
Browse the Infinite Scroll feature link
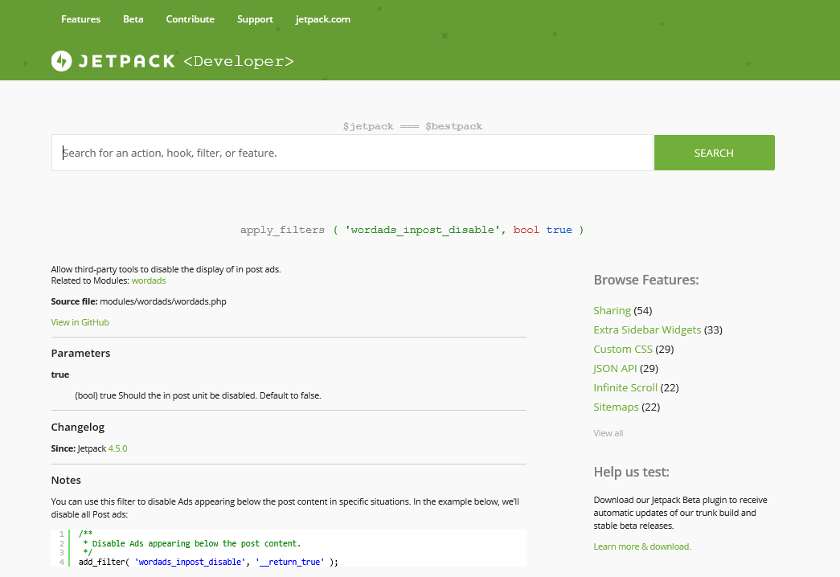pyautogui.click(x=625, y=388)
